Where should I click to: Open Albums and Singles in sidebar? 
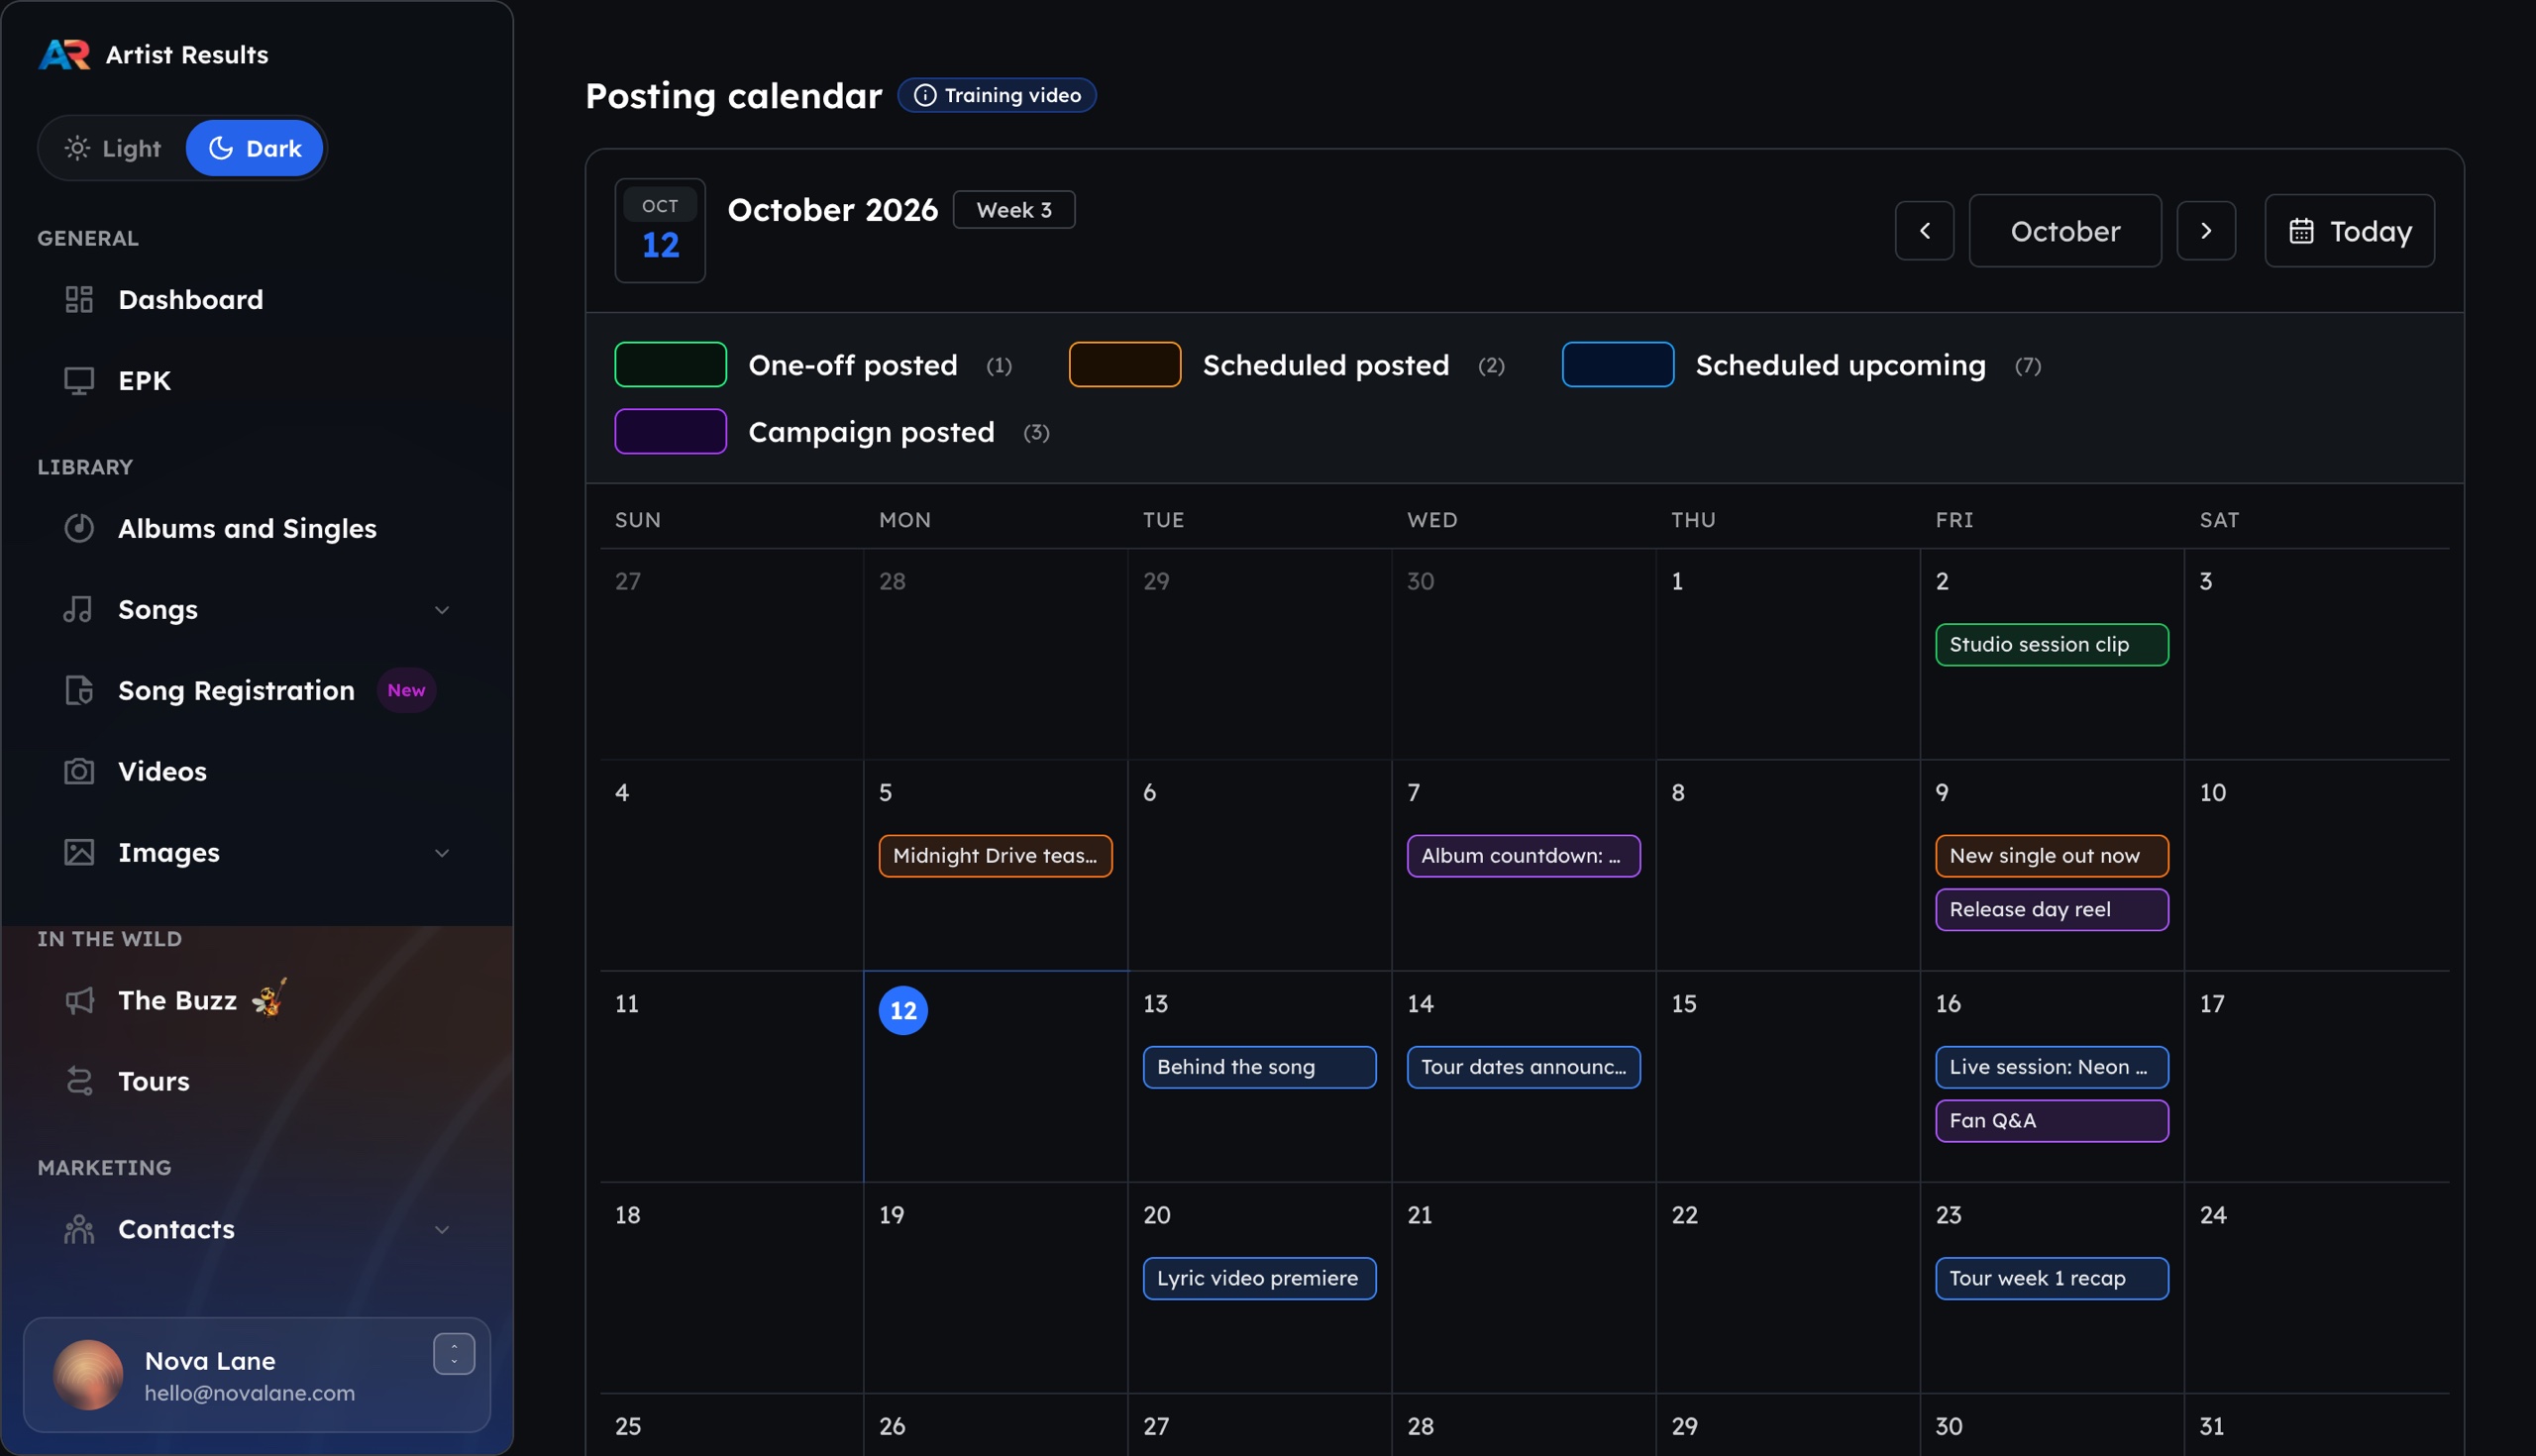coord(258,528)
